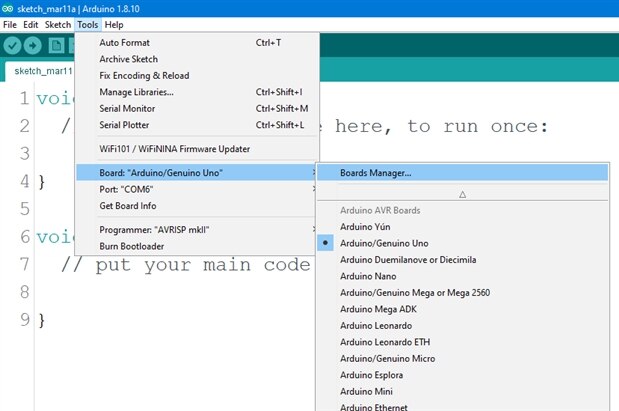Switch to the sketch_mar11a tab
This screenshot has width=619, height=411.
[x=39, y=71]
